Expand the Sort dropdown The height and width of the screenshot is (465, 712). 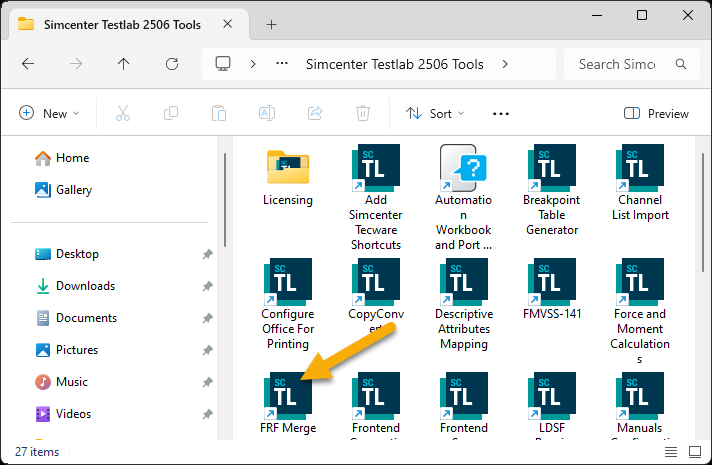click(429, 114)
